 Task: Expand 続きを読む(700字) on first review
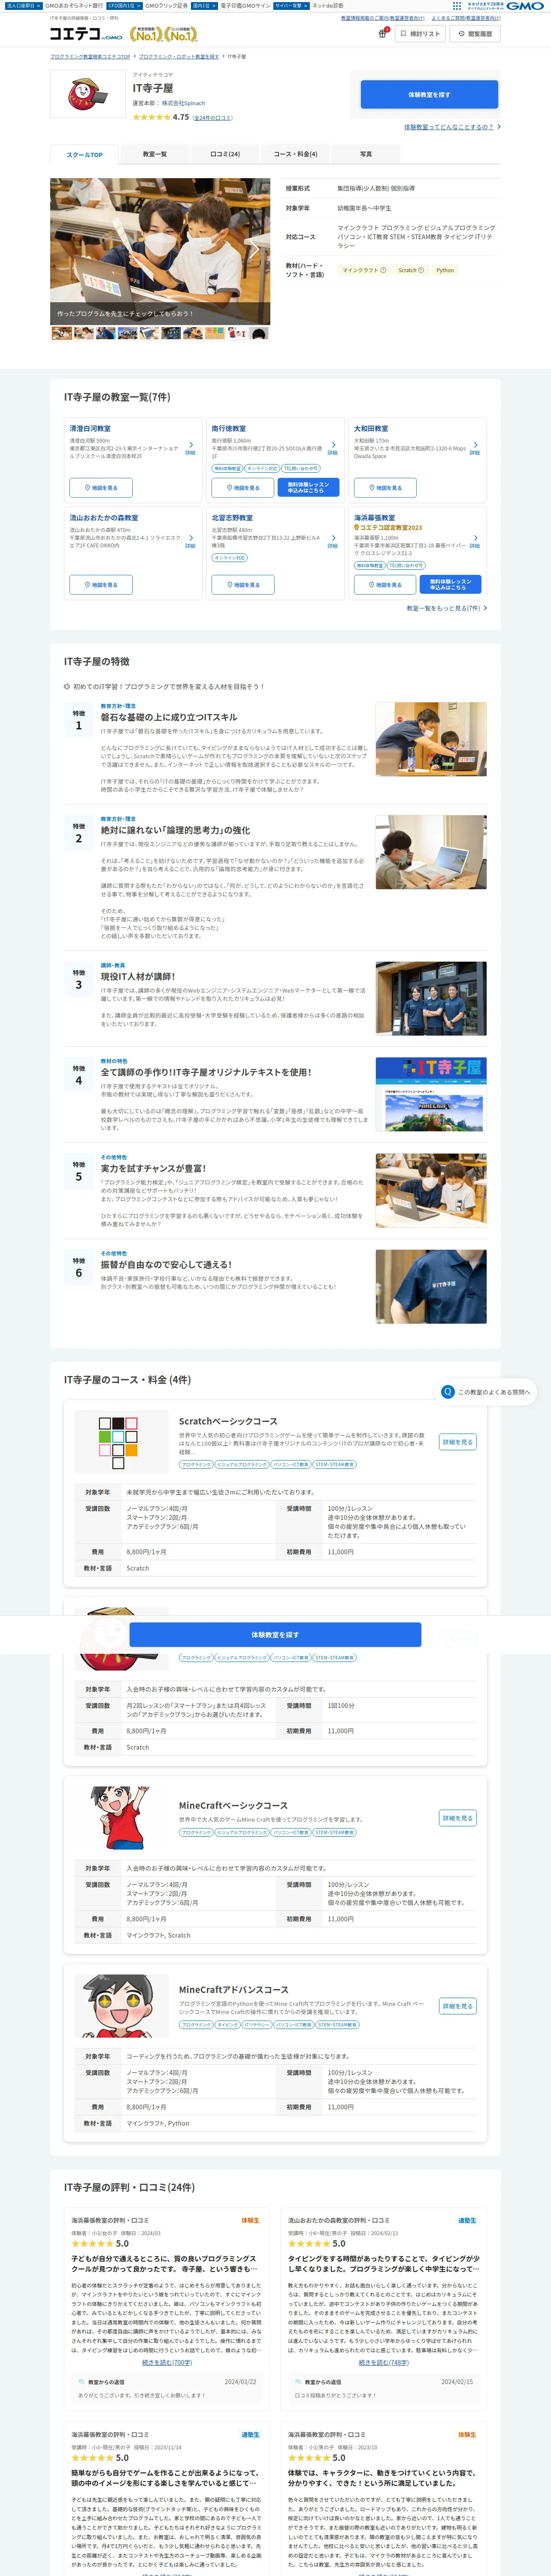point(167,2362)
